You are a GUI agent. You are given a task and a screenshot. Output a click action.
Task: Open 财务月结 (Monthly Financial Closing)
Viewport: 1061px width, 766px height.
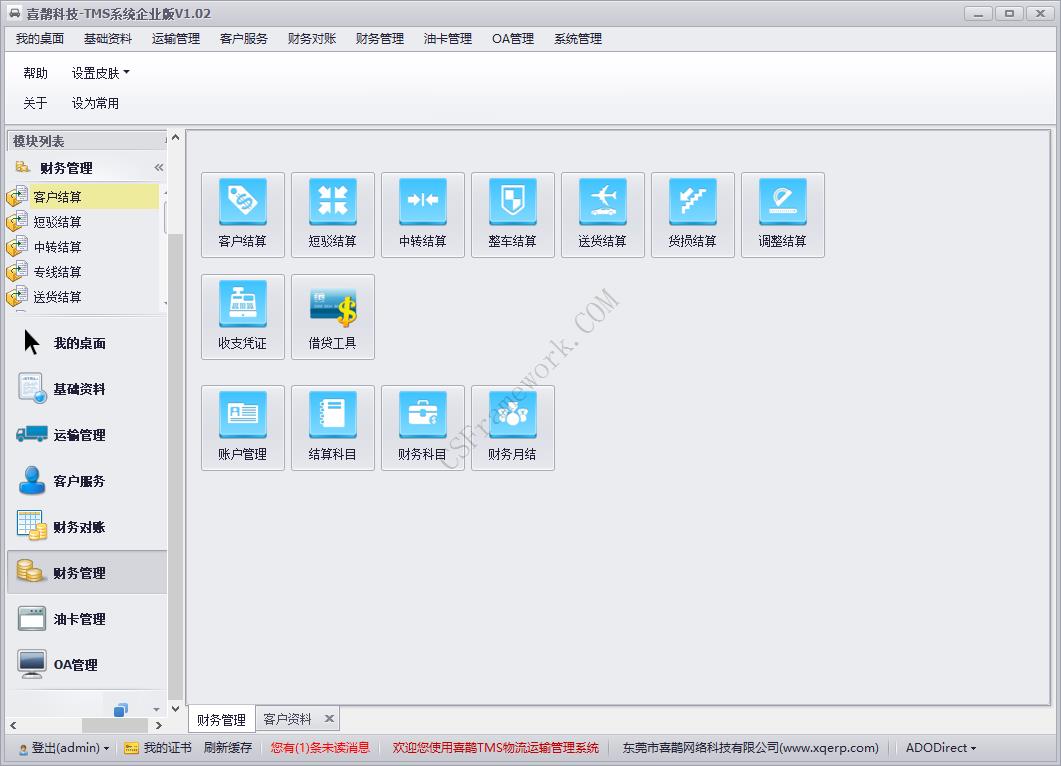(x=512, y=427)
